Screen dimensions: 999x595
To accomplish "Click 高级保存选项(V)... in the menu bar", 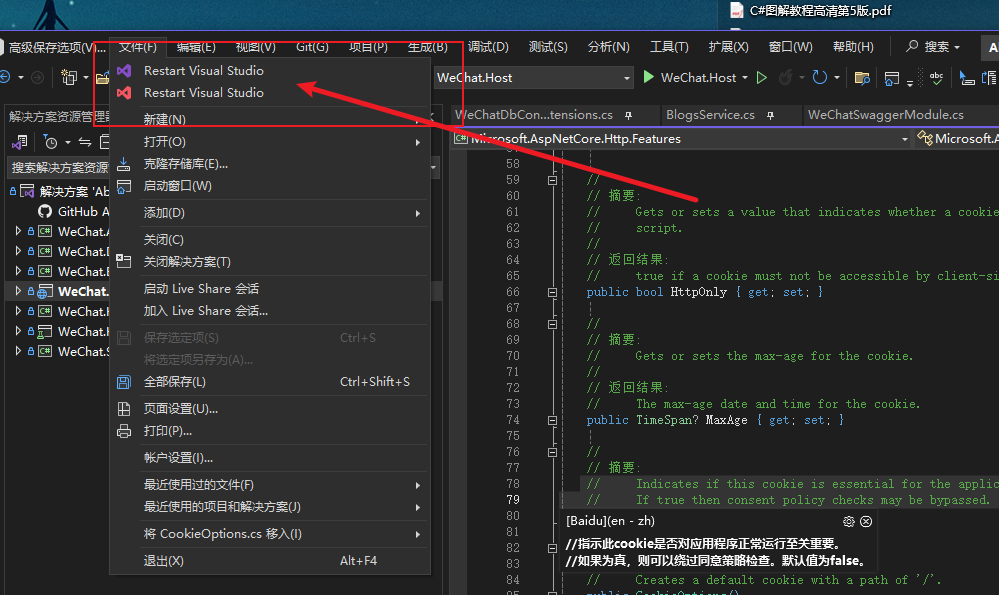I will click(56, 48).
